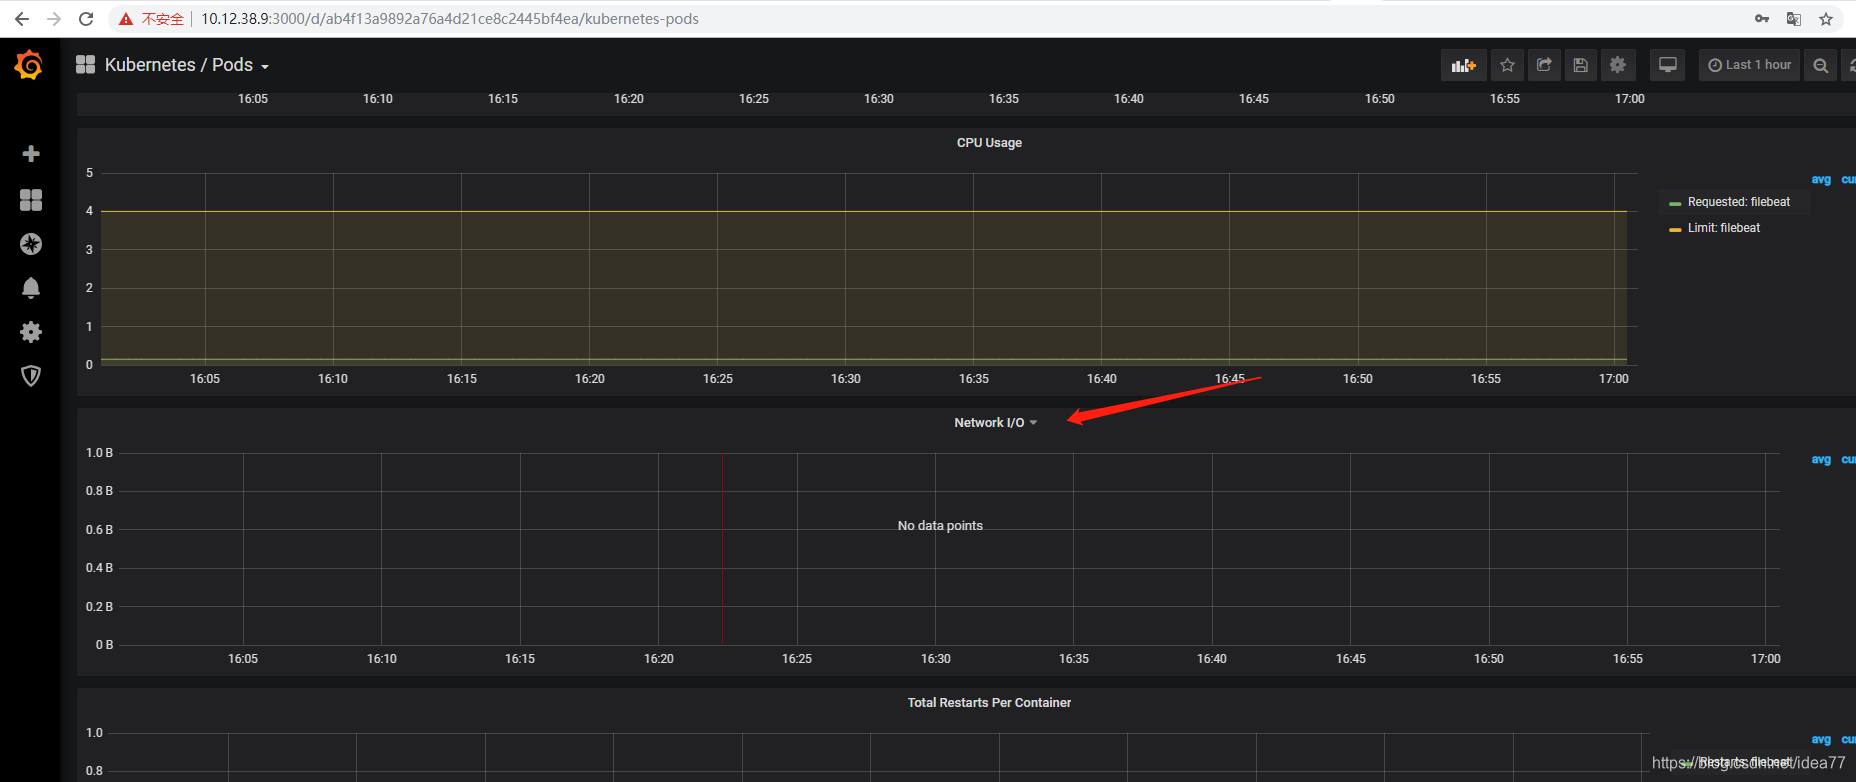This screenshot has width=1856, height=782.
Task: Open the Alerting bell icon
Action: click(31, 288)
